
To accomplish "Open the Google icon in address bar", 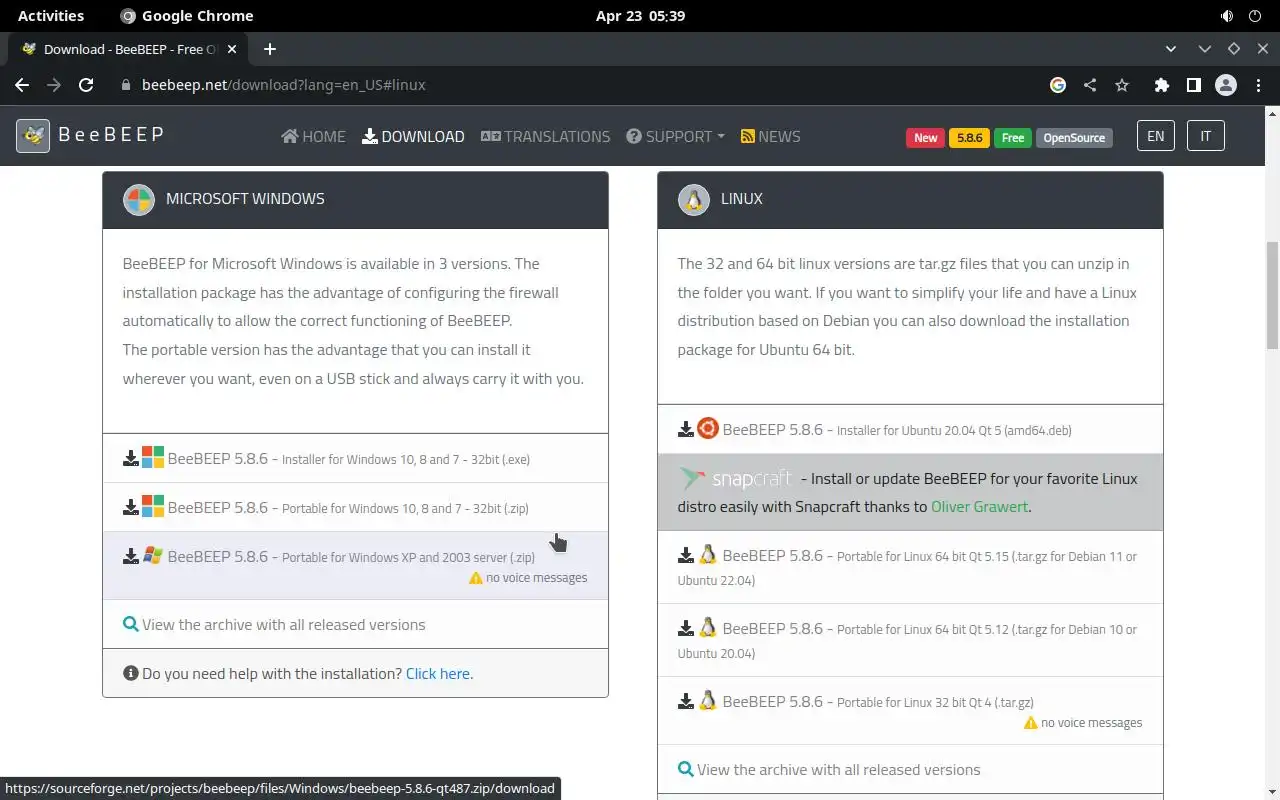I will point(1058,85).
